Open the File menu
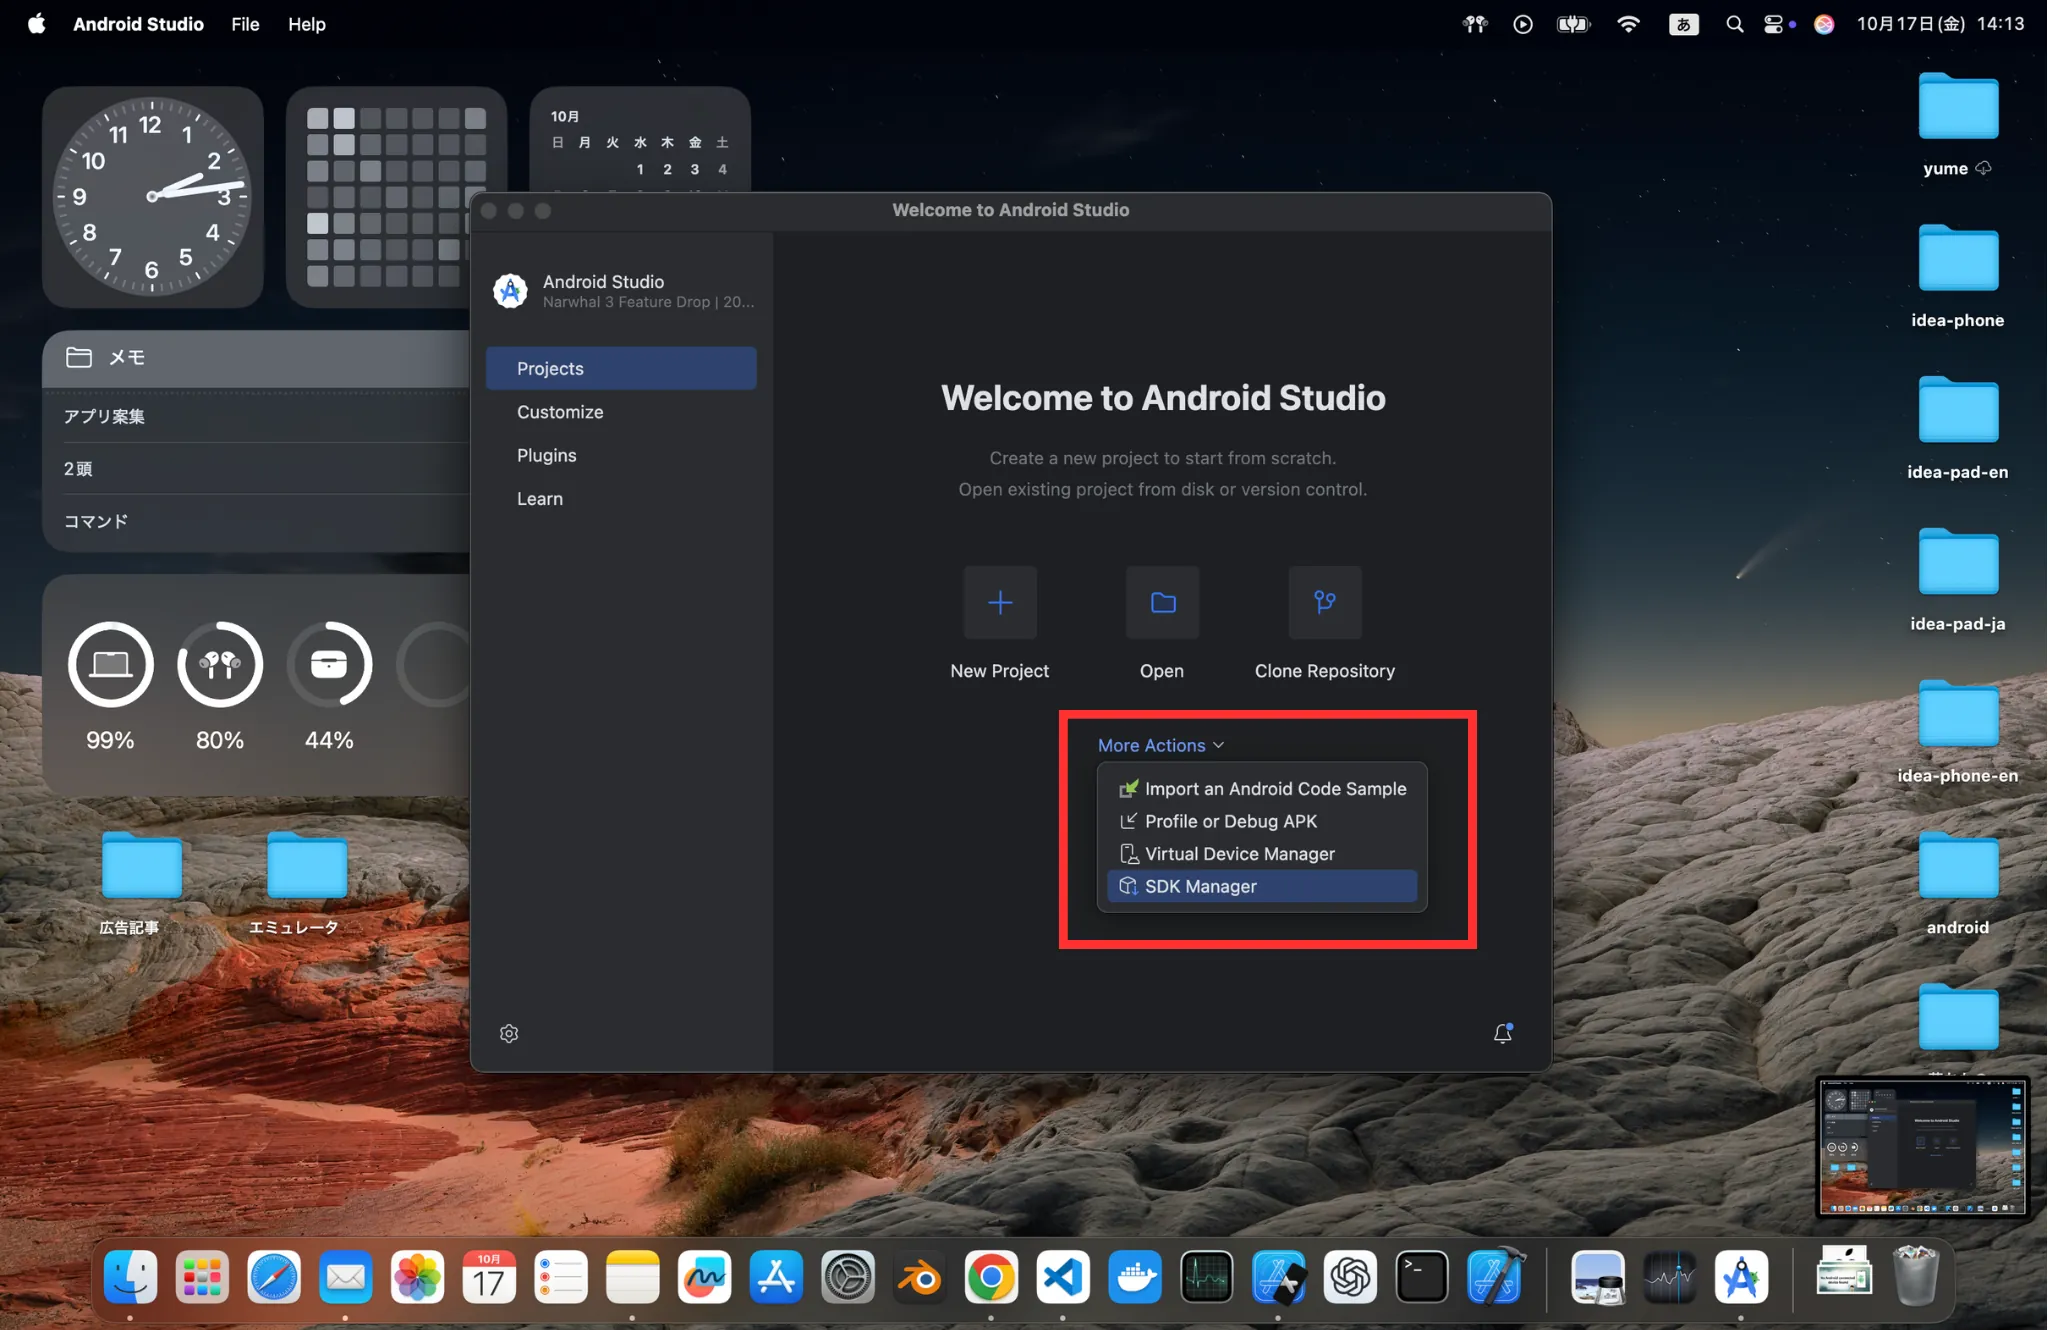 coord(244,24)
